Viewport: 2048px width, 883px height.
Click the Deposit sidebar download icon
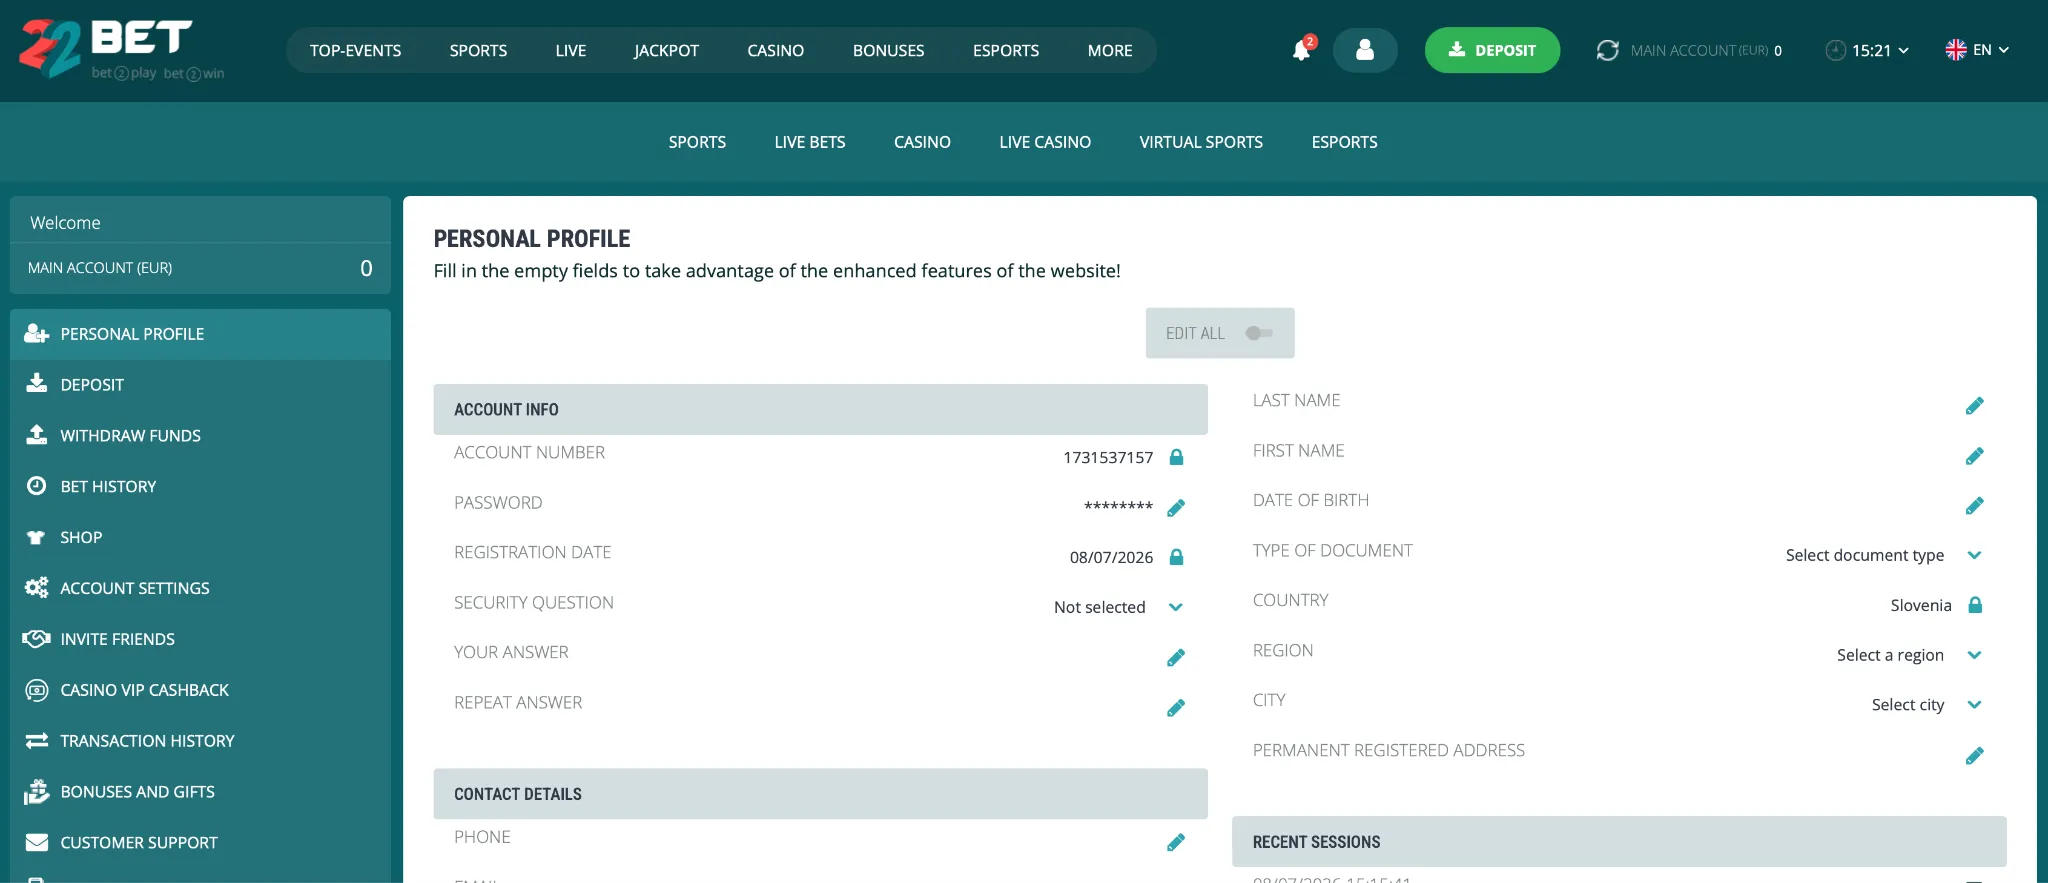click(36, 383)
